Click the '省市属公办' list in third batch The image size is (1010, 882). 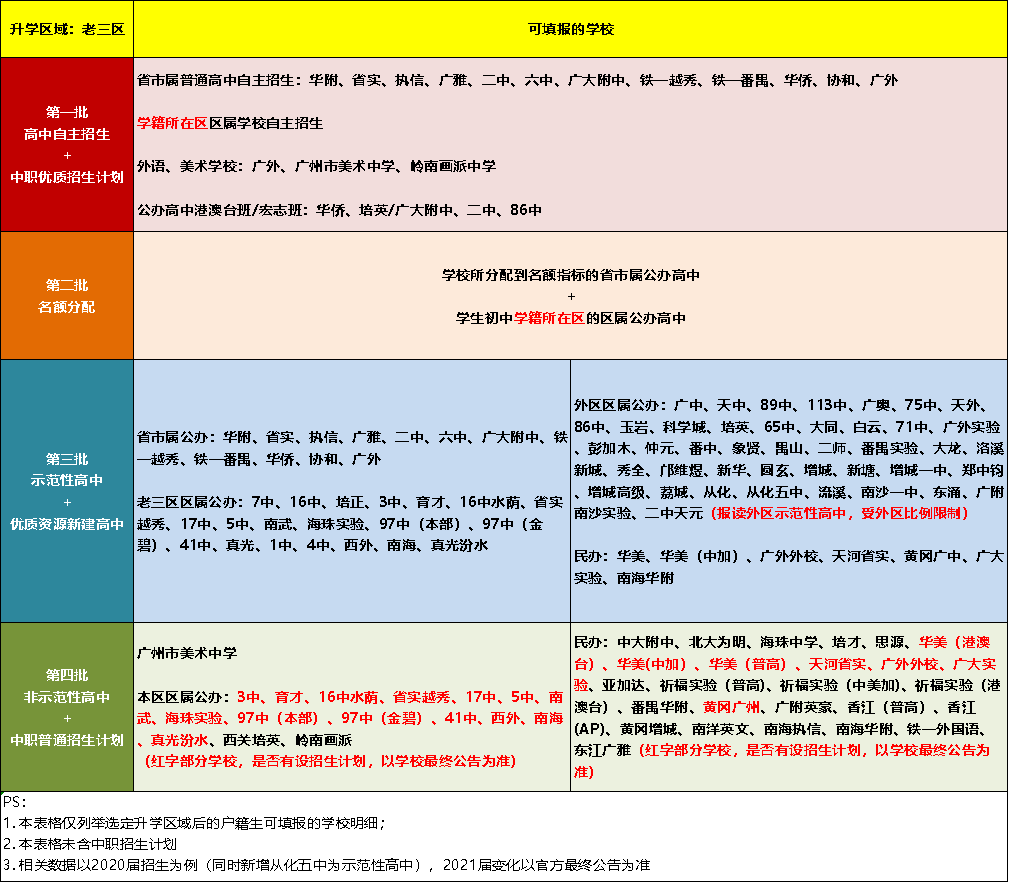(352, 448)
